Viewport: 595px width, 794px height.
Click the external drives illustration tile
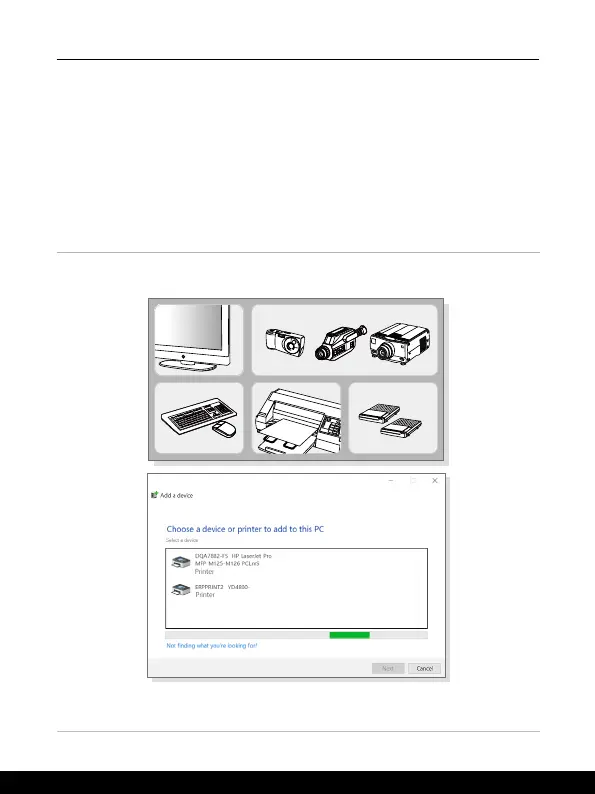point(393,418)
